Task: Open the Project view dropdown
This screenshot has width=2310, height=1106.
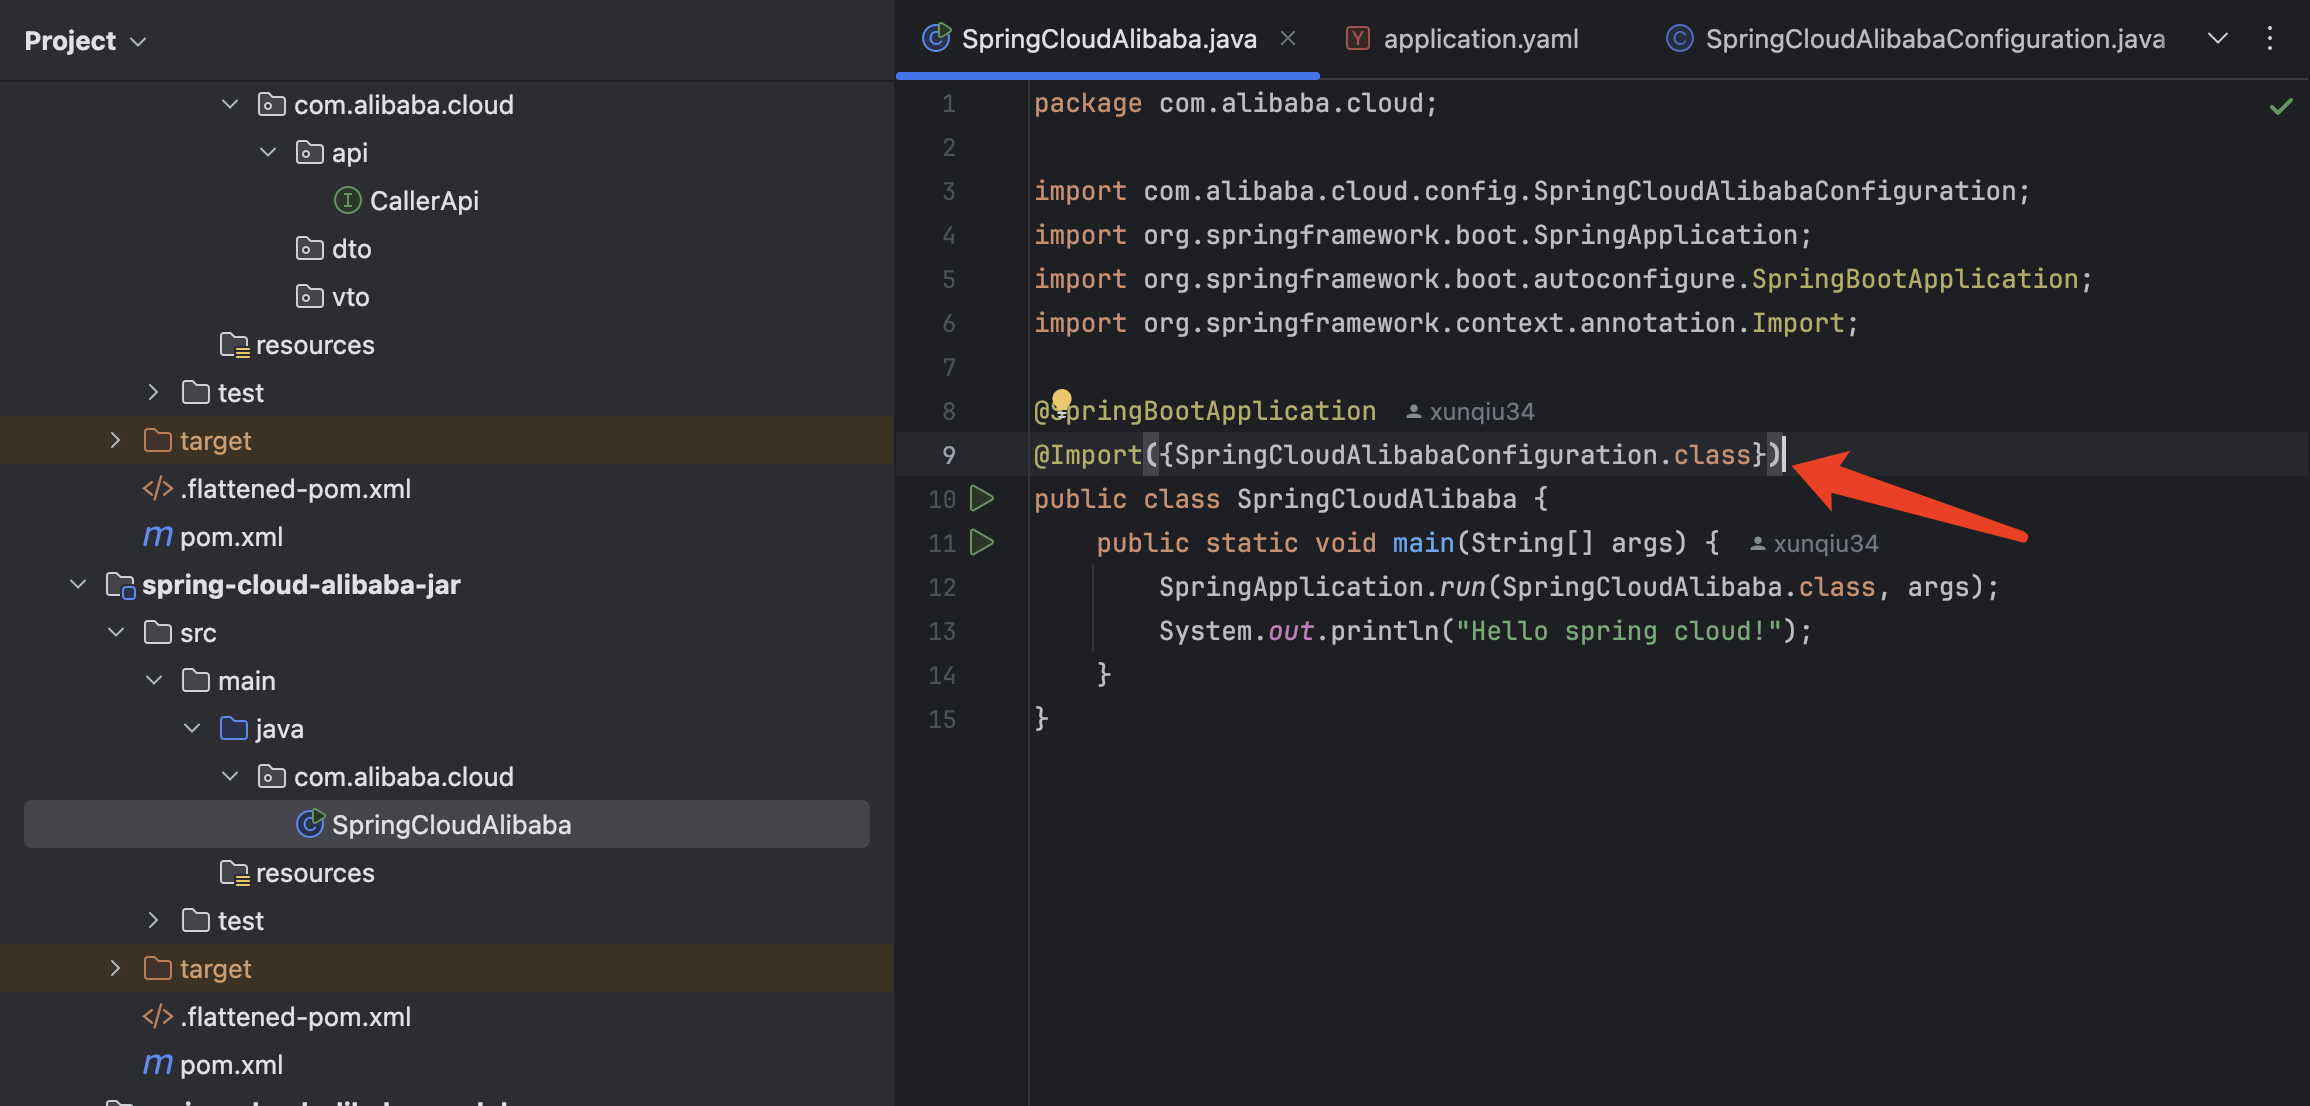Action: click(138, 41)
